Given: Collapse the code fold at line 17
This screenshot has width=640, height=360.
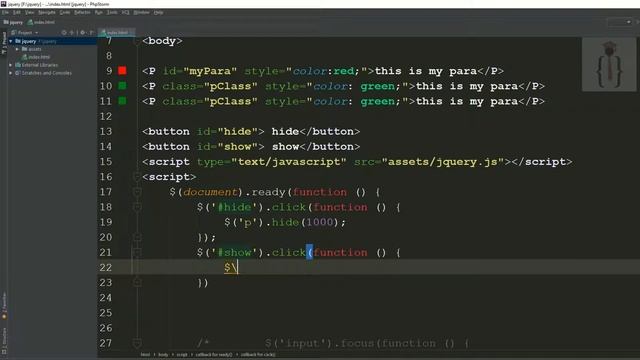Looking at the screenshot, I should [x=137, y=192].
